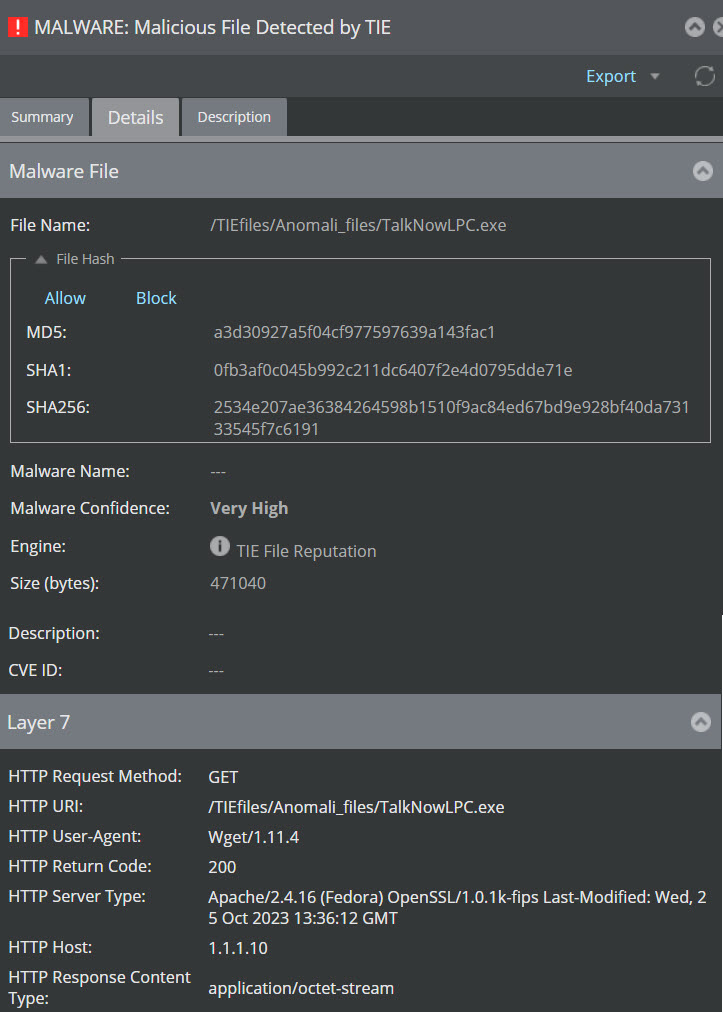Select the MD5 hash value

click(x=354, y=333)
